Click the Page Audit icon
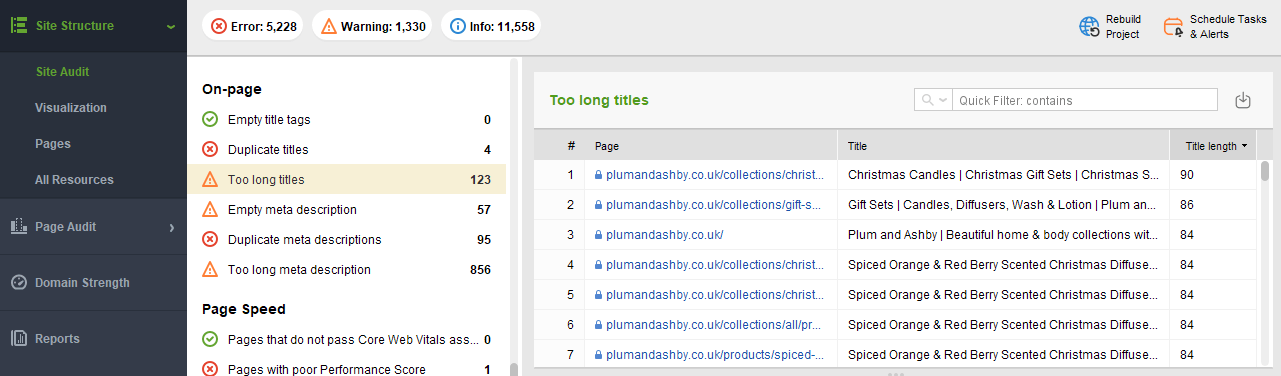The image size is (1281, 376). tap(18, 227)
